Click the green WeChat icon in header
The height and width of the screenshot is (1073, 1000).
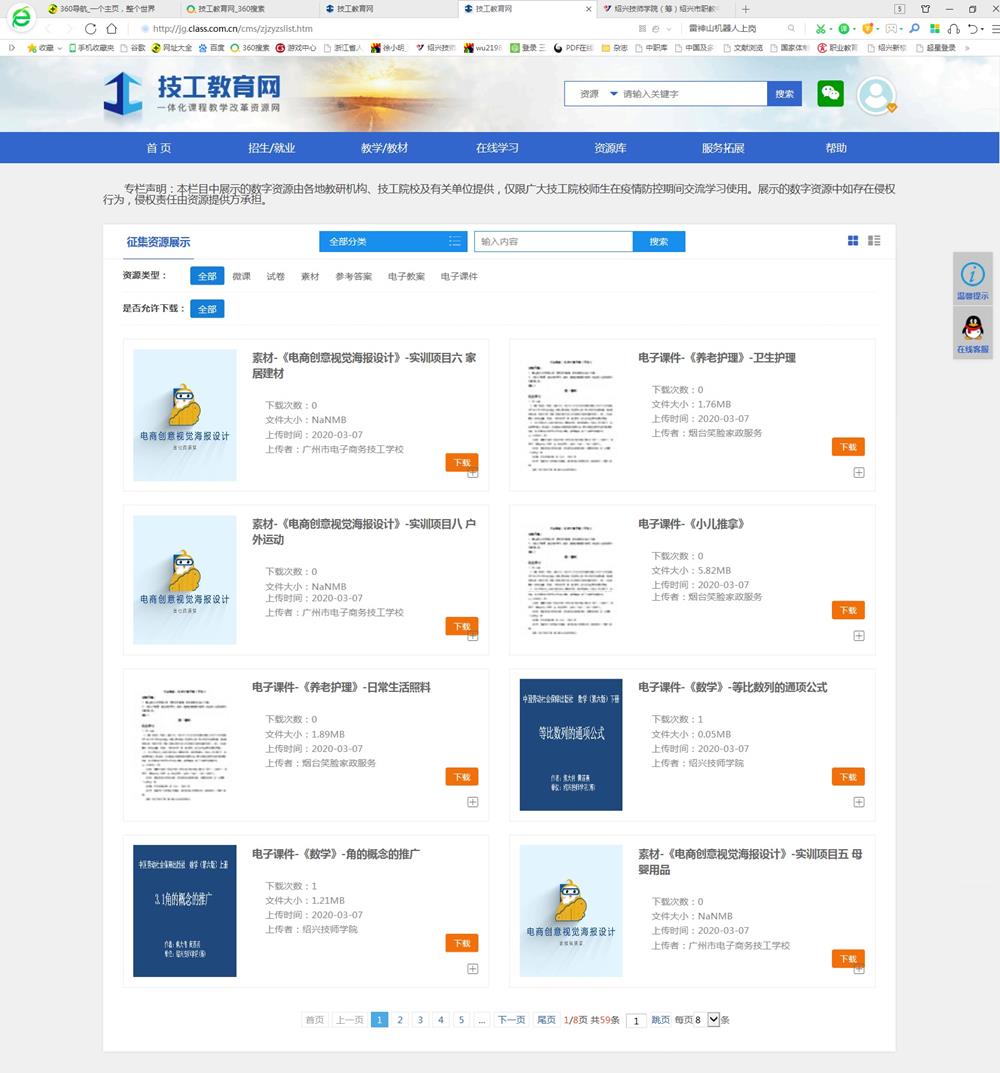830,93
